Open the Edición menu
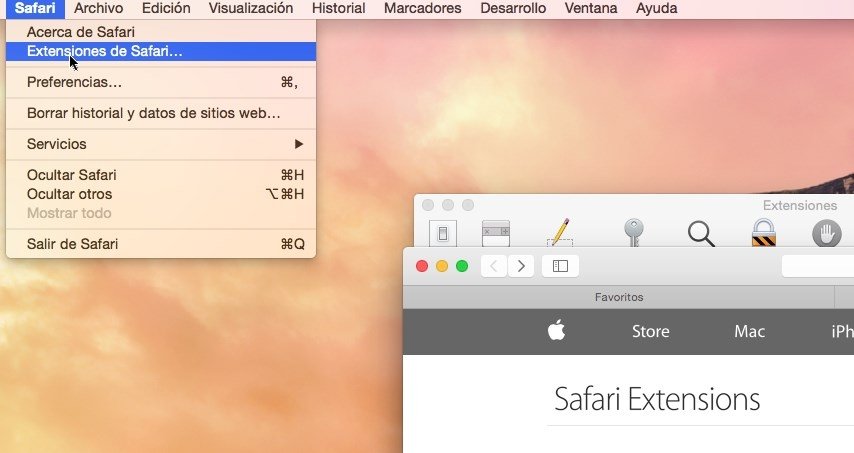Image resolution: width=854 pixels, height=453 pixels. click(166, 9)
